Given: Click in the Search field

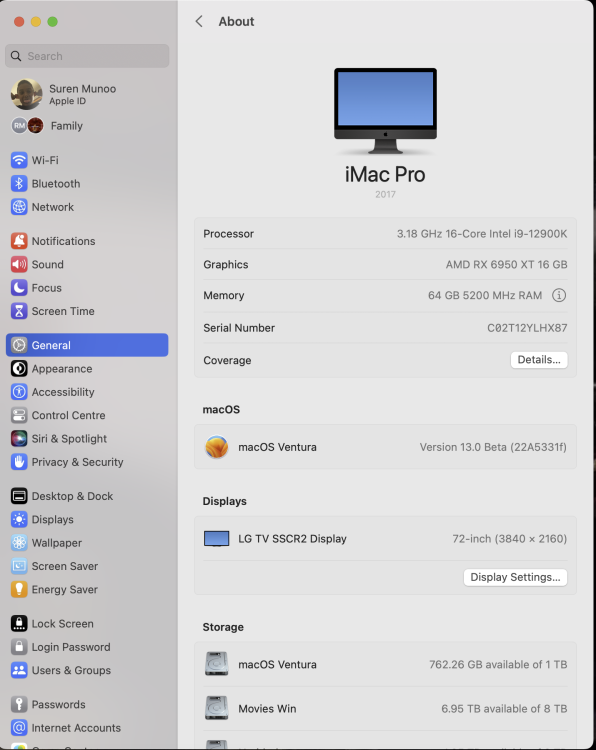Looking at the screenshot, I should click(87, 56).
